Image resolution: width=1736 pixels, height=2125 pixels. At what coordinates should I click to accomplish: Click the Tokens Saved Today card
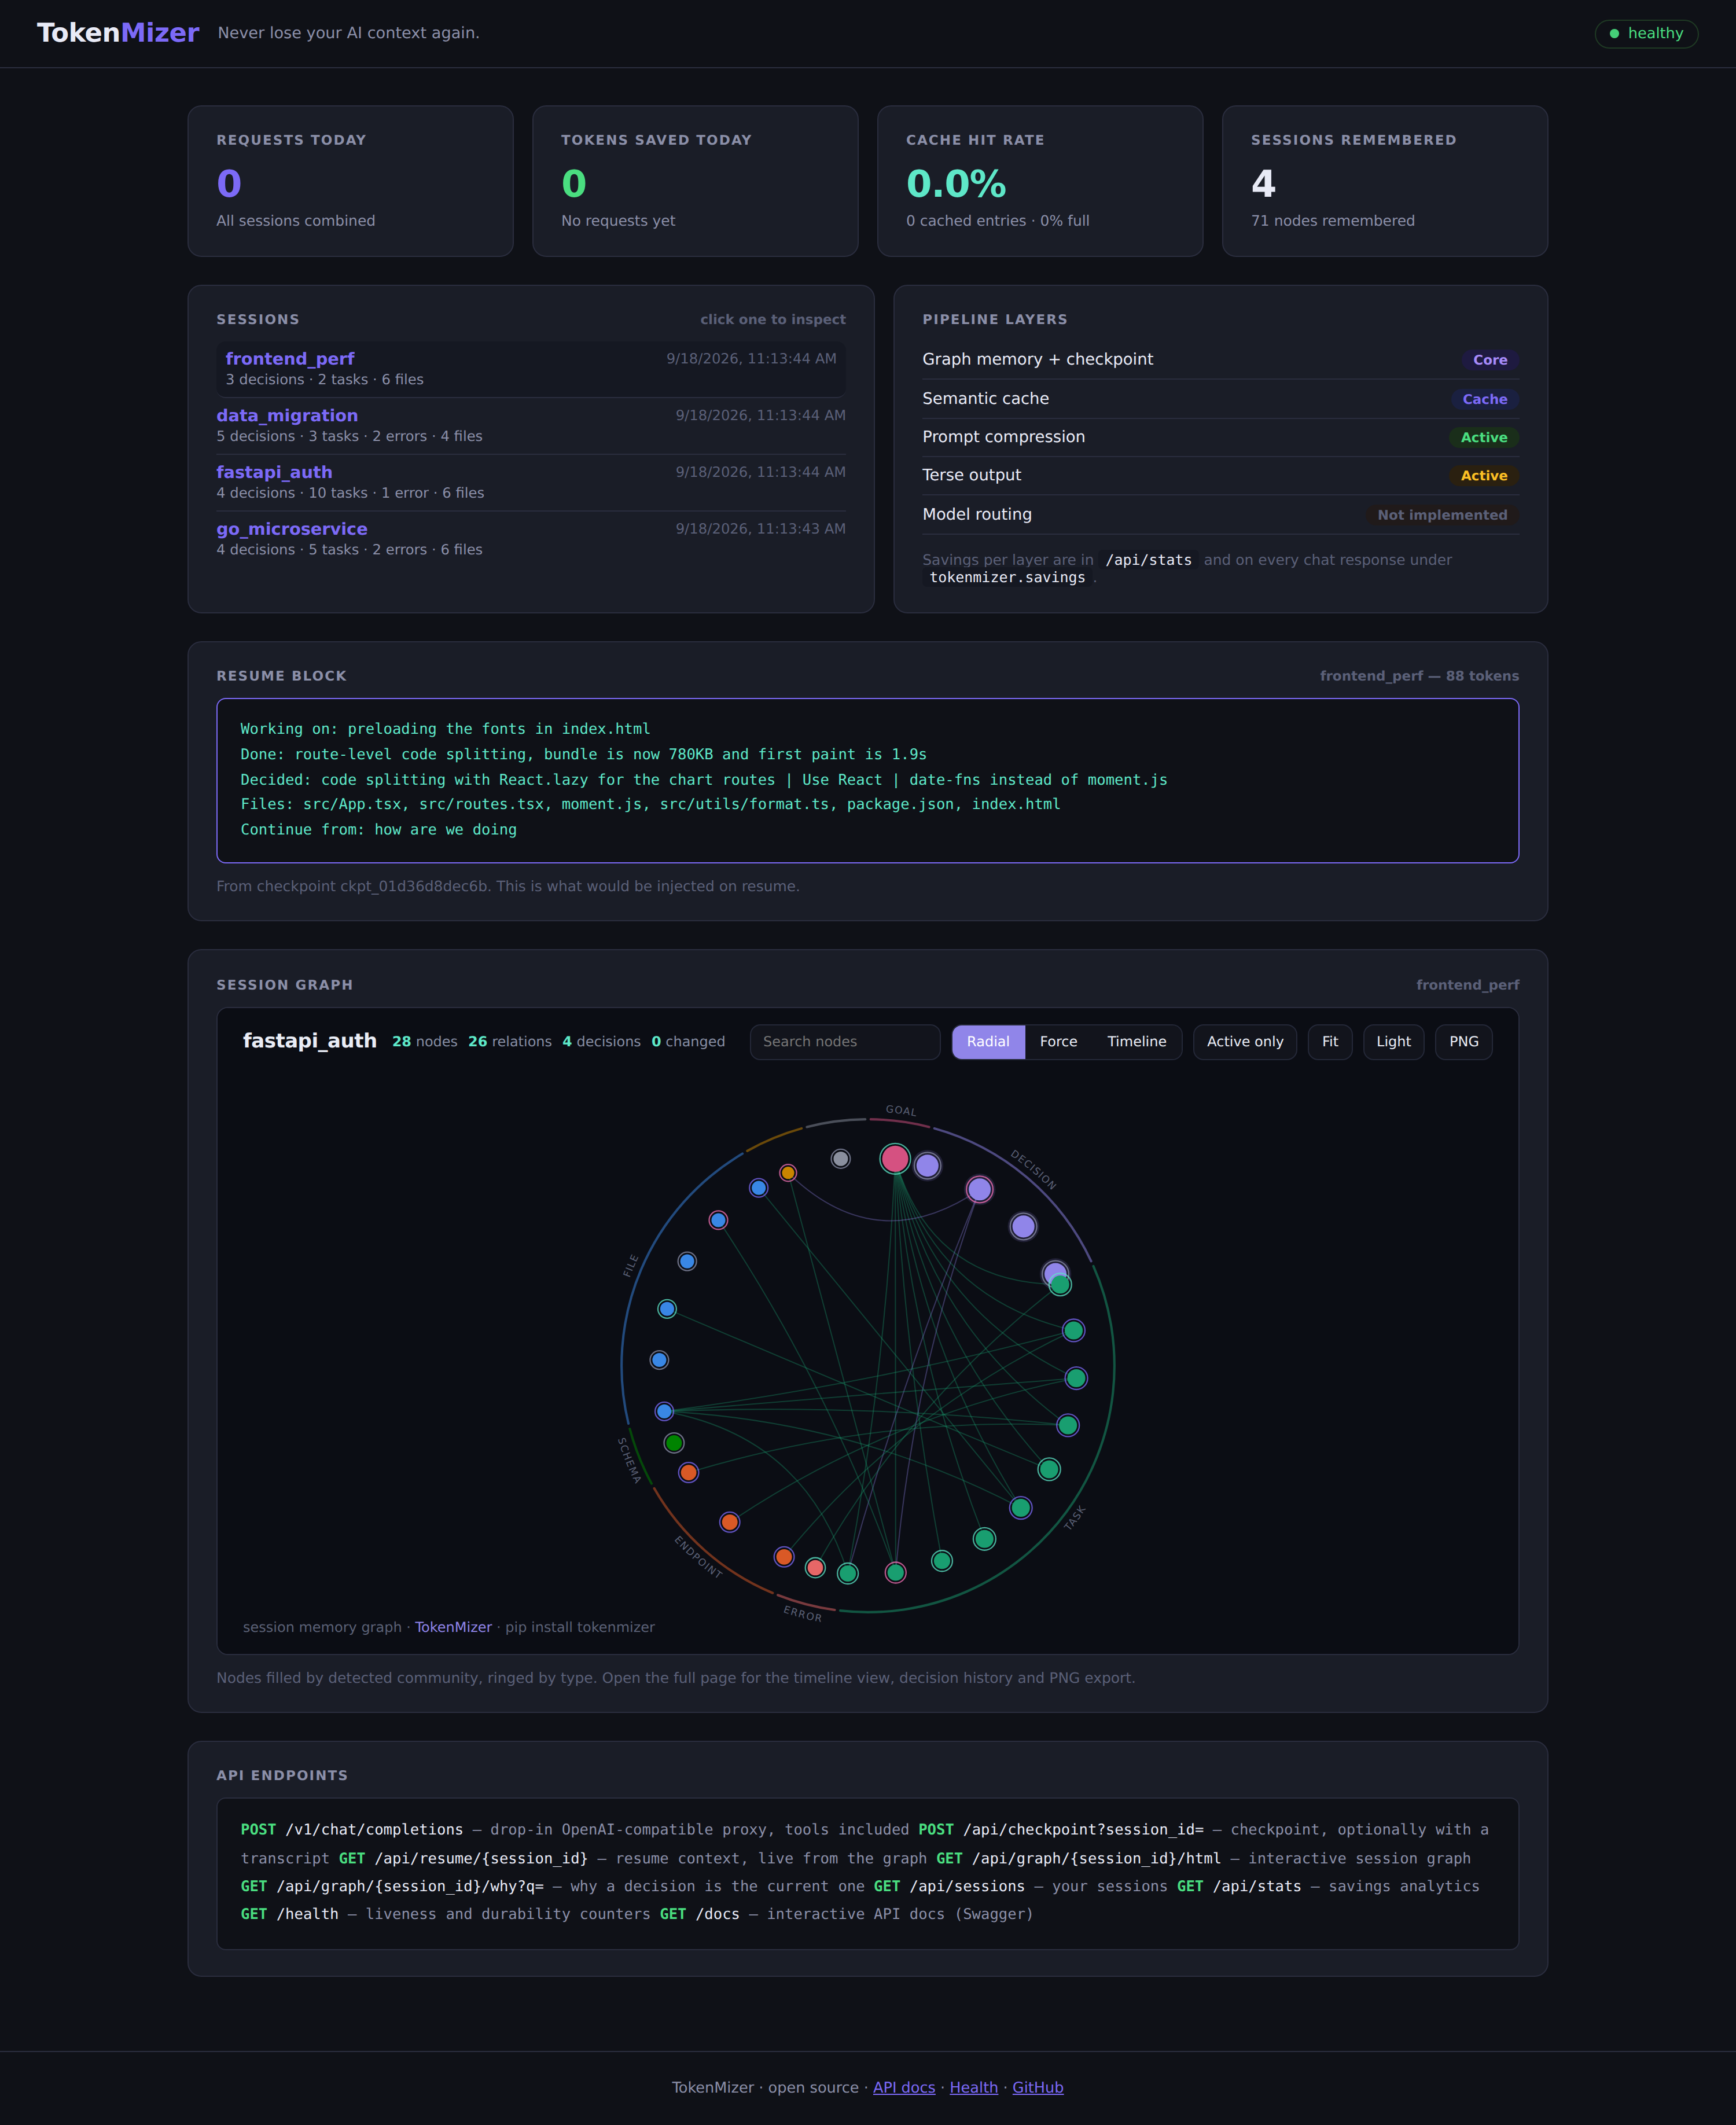pos(695,181)
